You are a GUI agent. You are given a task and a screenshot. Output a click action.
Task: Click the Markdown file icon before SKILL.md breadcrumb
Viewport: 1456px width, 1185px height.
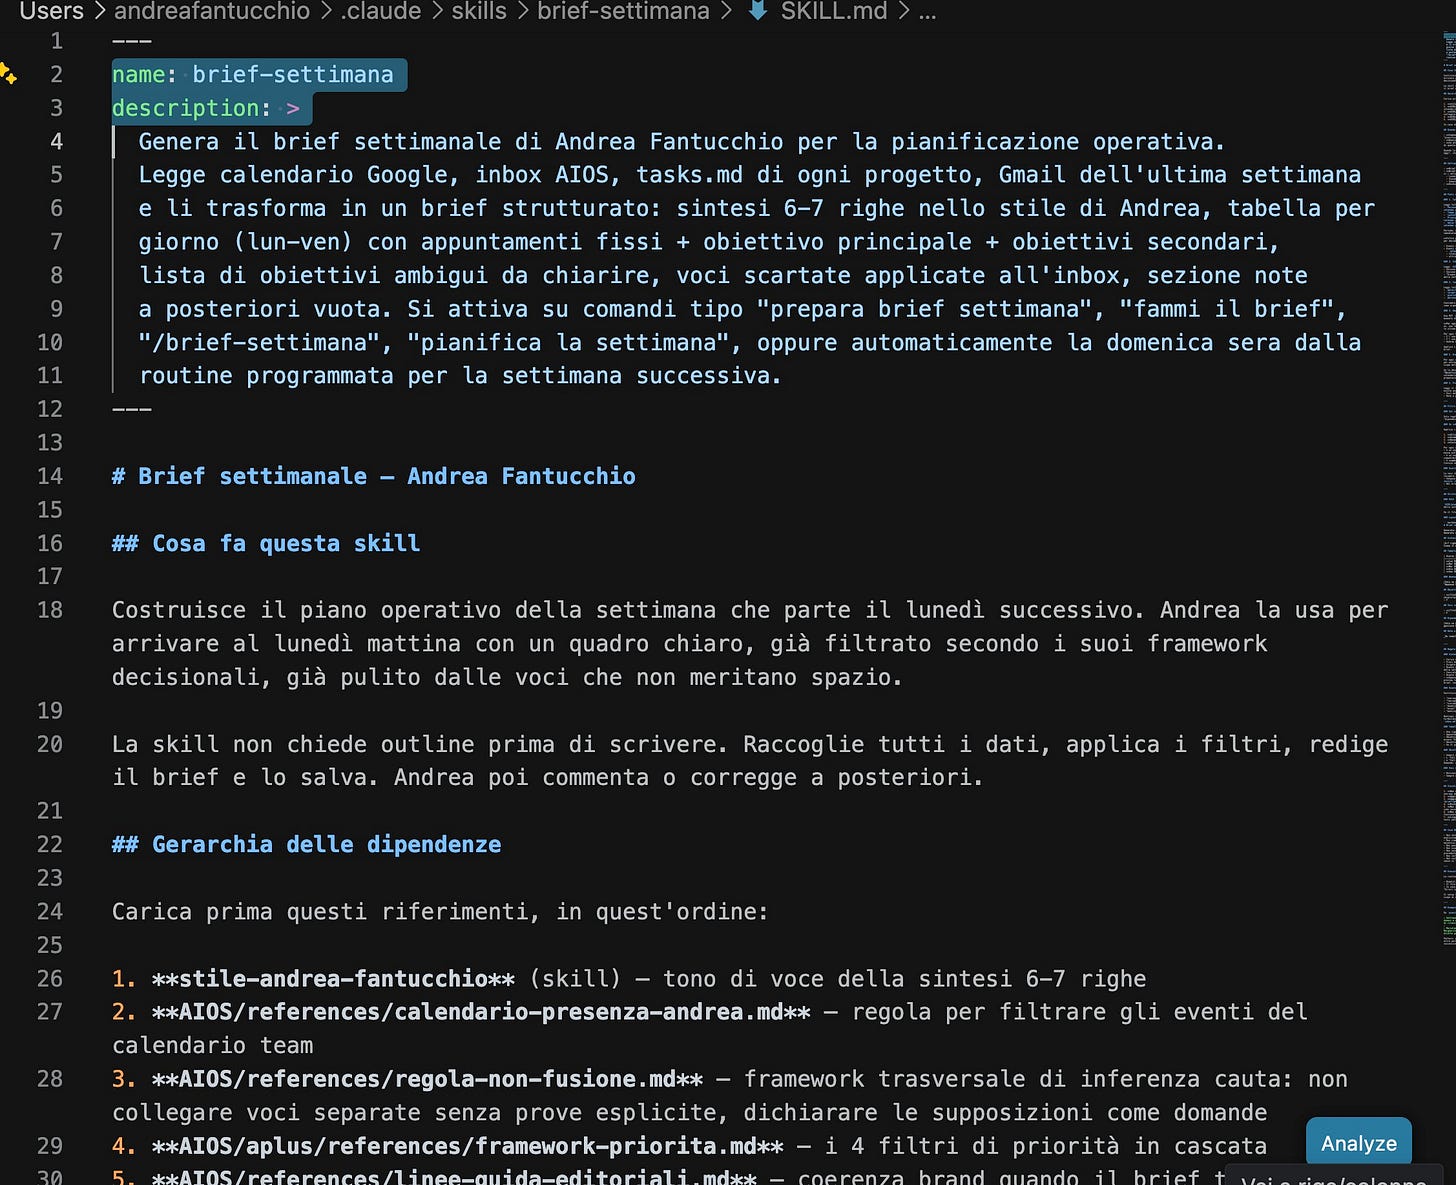pos(758,11)
